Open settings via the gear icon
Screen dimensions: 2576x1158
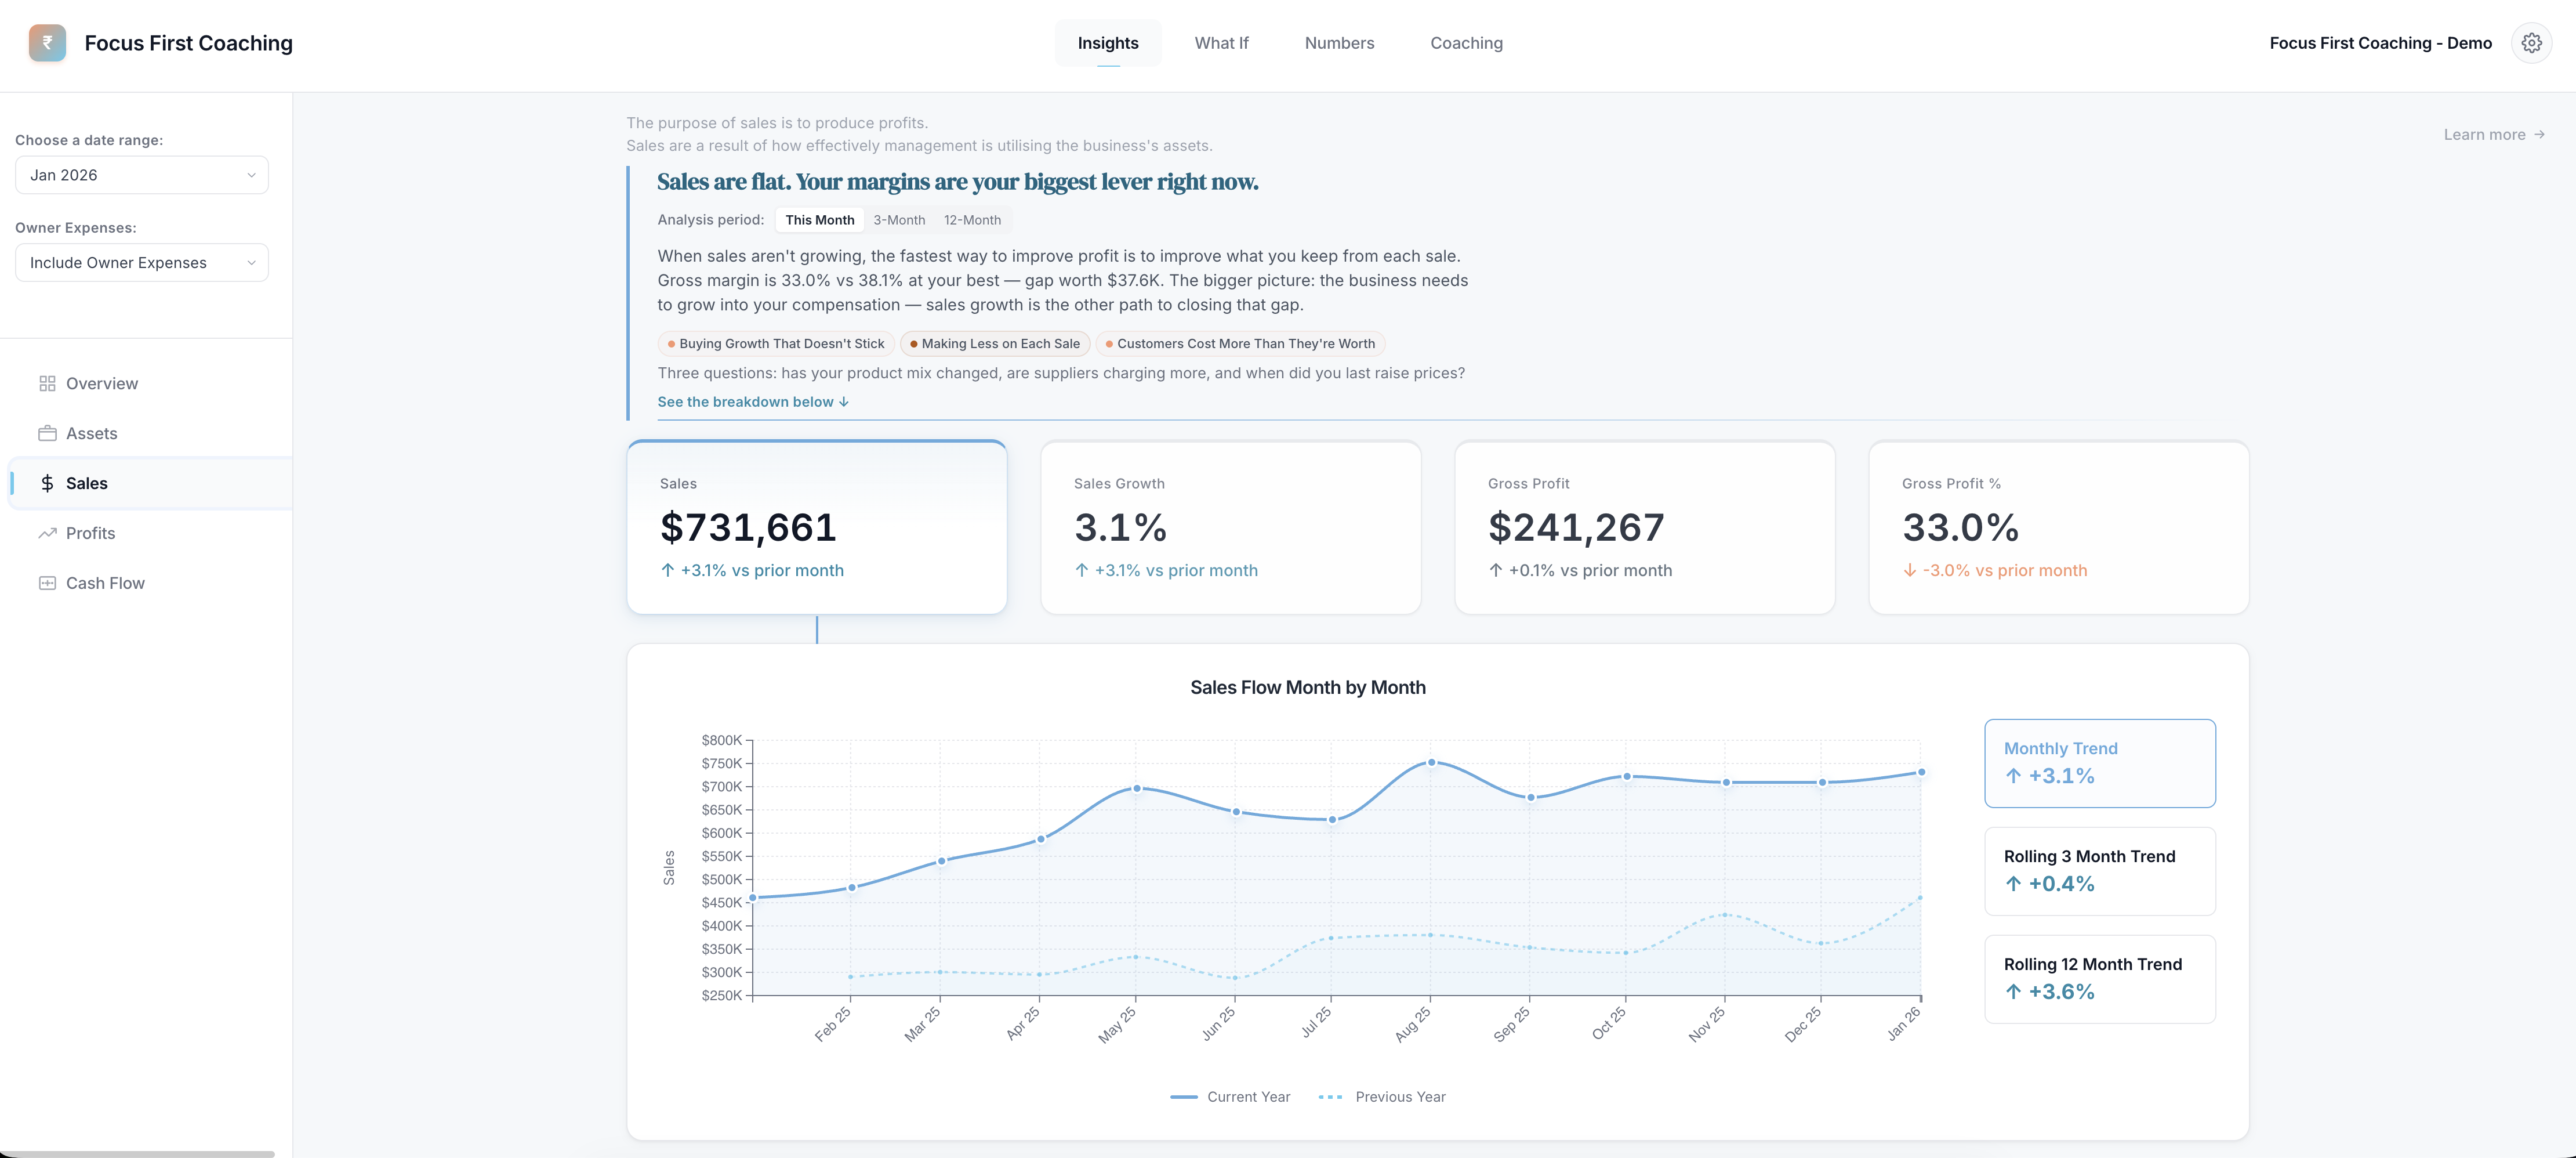pyautogui.click(x=2532, y=42)
